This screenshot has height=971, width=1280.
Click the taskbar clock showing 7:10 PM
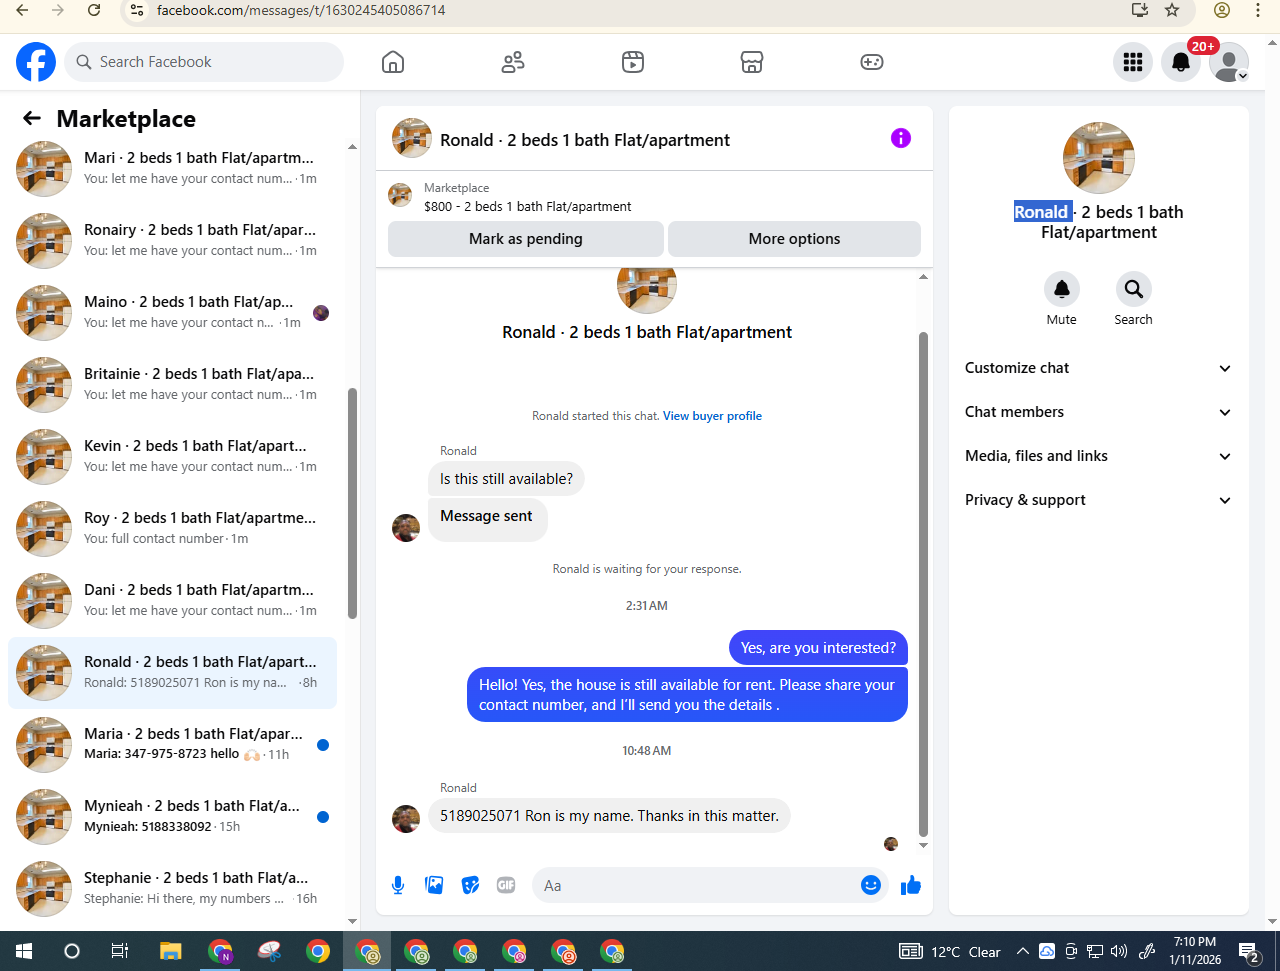1195,951
